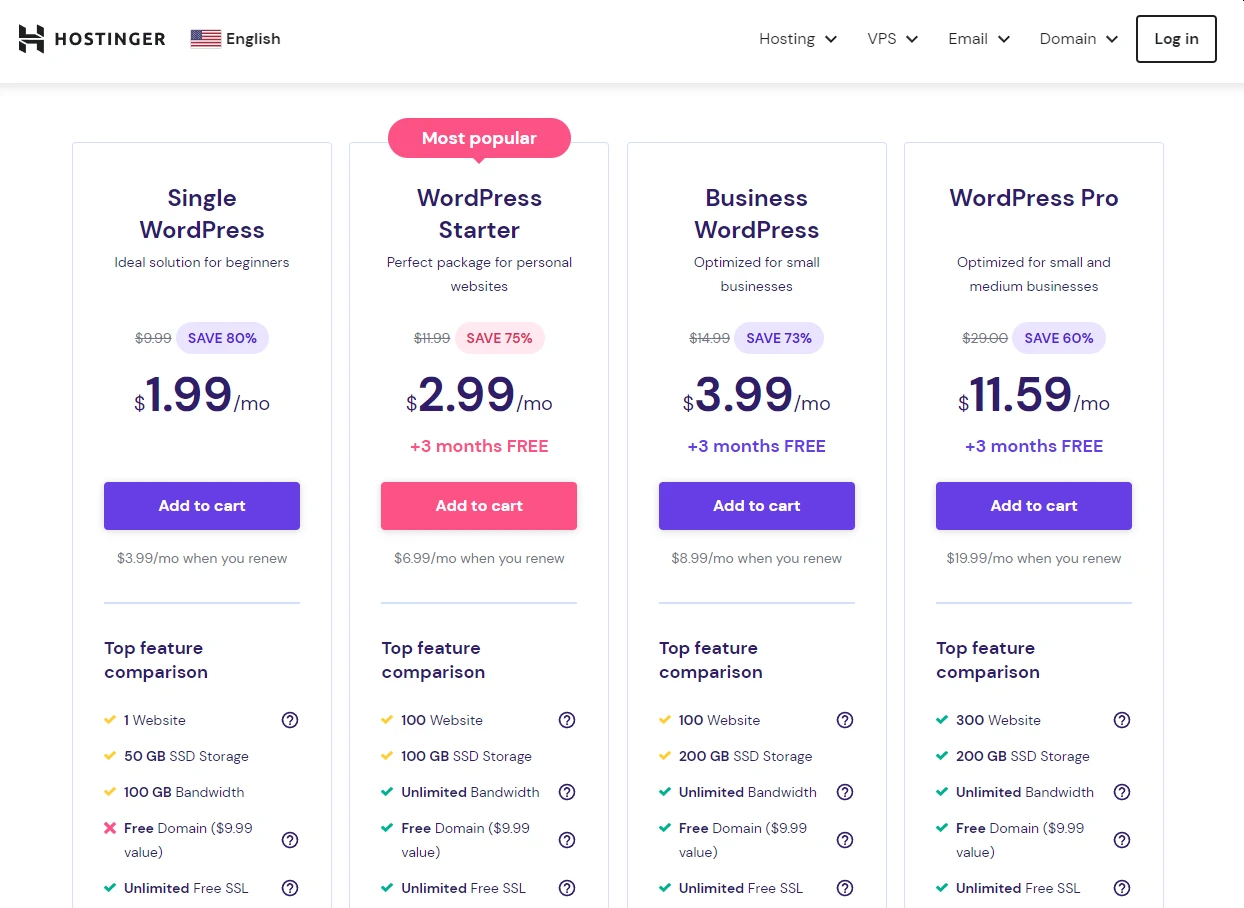This screenshot has width=1244, height=908.
Task: Click '100 GB SSD Storage' feature
Action: pos(466,756)
